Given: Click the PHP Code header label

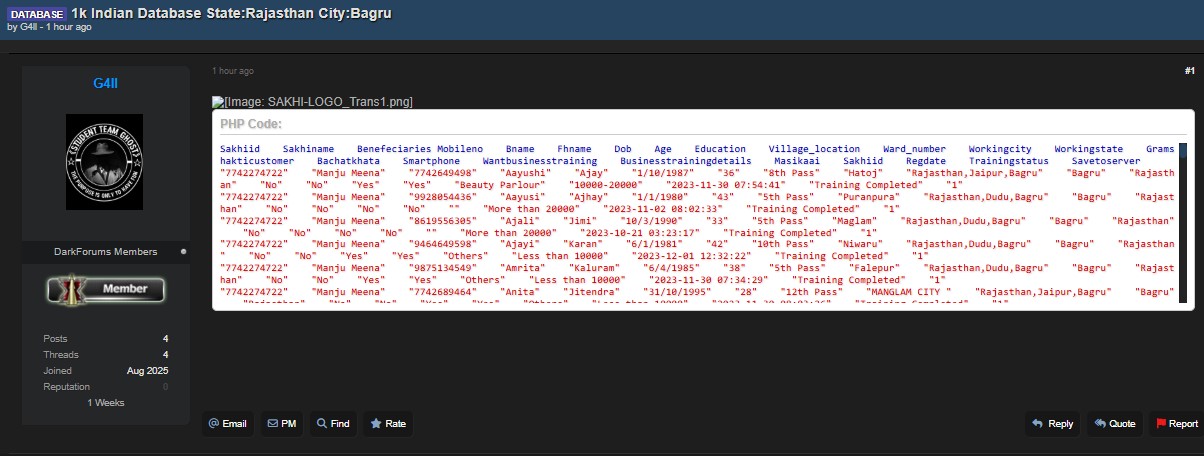Looking at the screenshot, I should coord(250,124).
